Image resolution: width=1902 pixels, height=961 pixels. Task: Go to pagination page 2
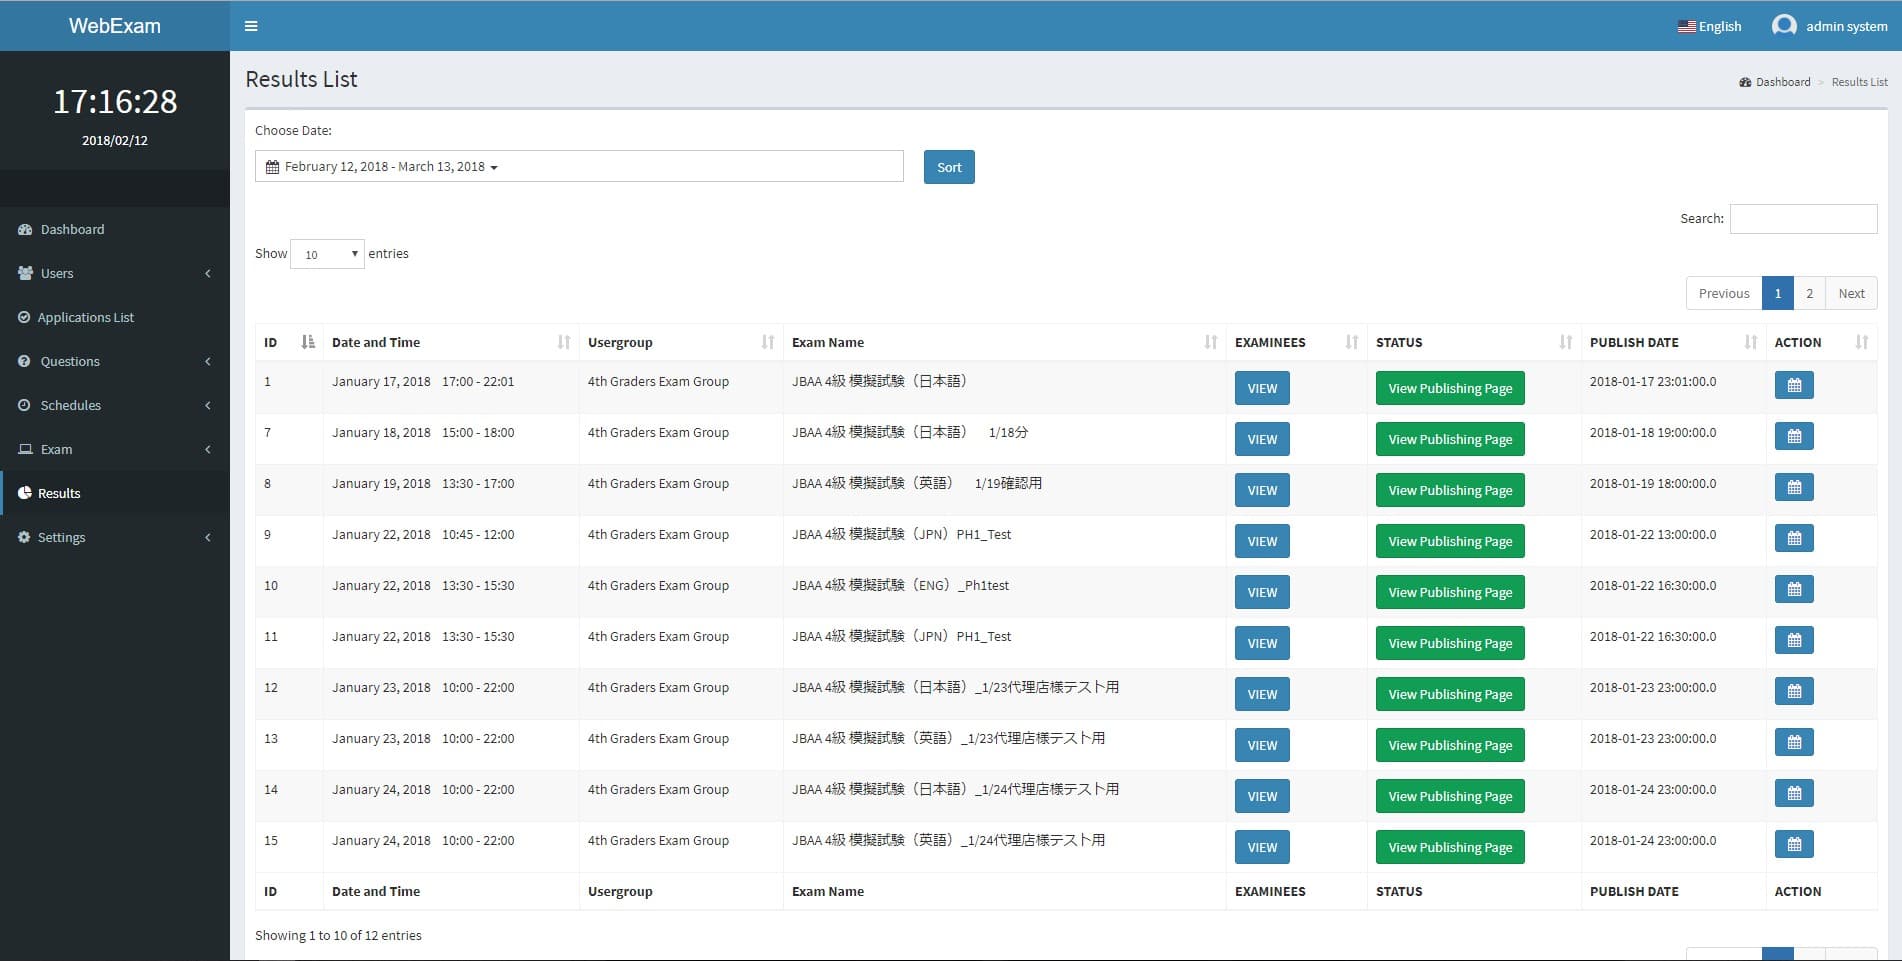point(1809,293)
